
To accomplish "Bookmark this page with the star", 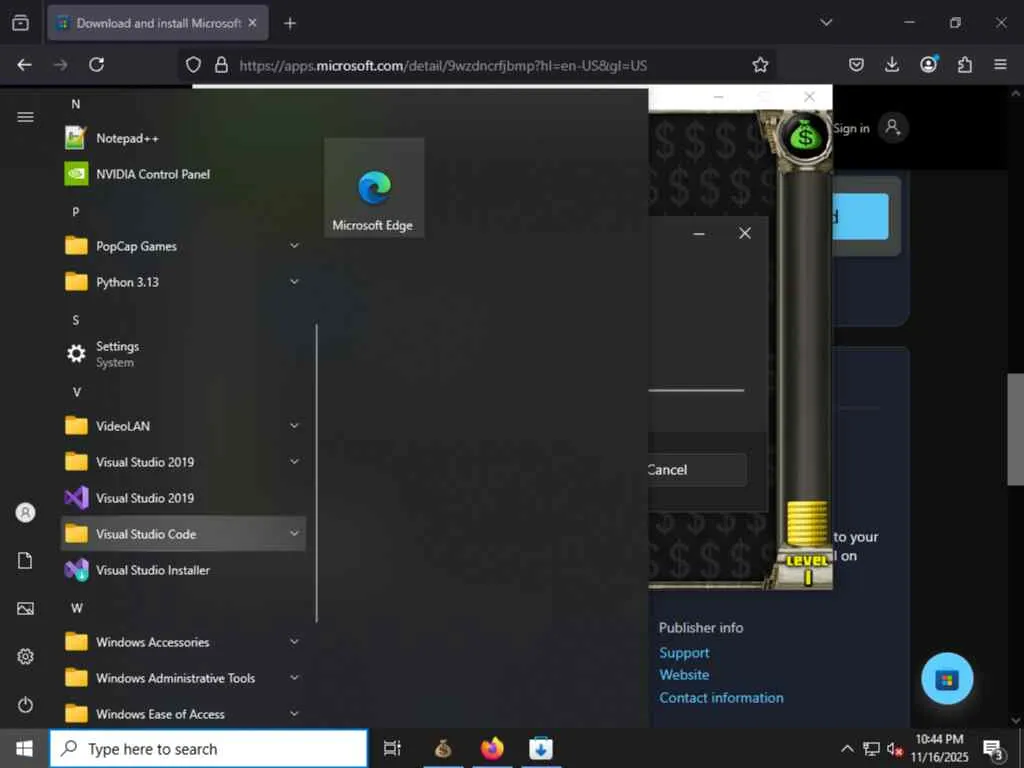I will pyautogui.click(x=760, y=65).
